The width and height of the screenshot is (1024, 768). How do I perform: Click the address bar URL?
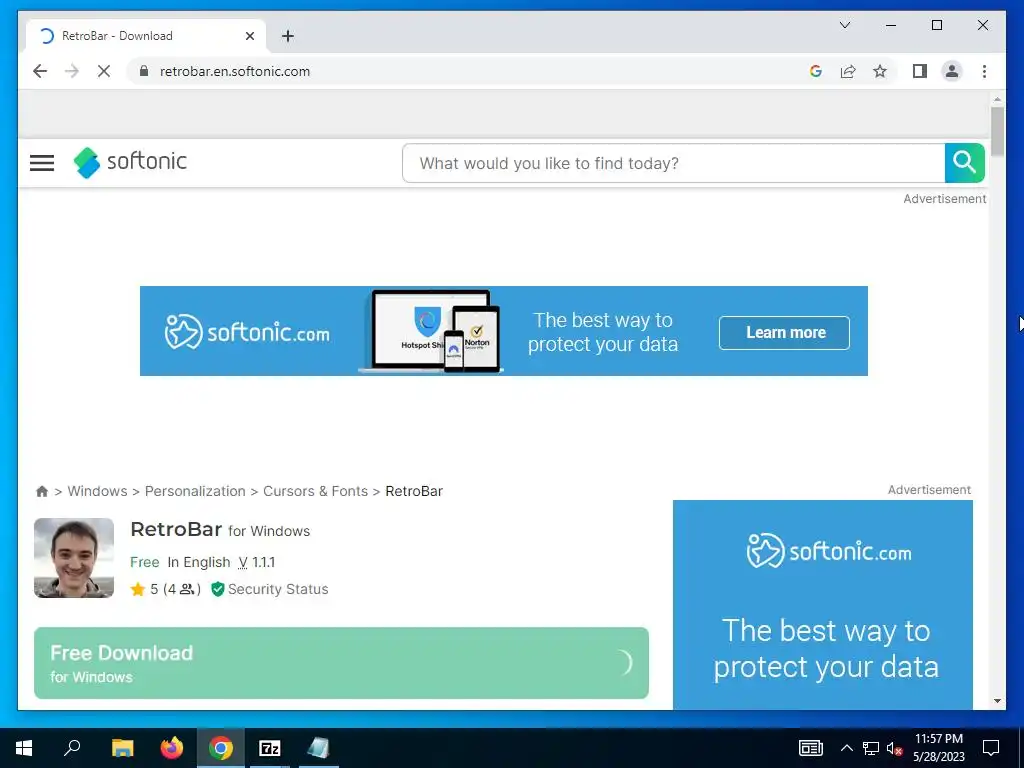tap(235, 71)
